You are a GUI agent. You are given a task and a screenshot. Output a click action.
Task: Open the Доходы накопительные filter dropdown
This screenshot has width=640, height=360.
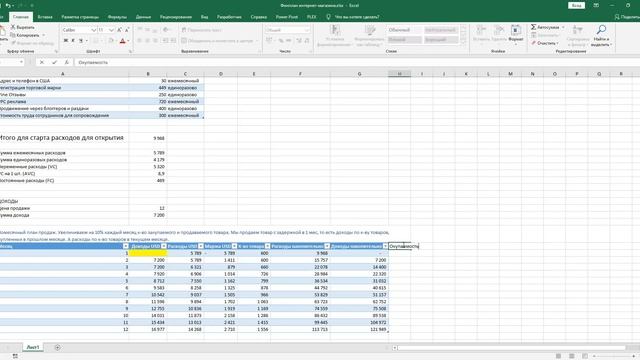coord(385,246)
